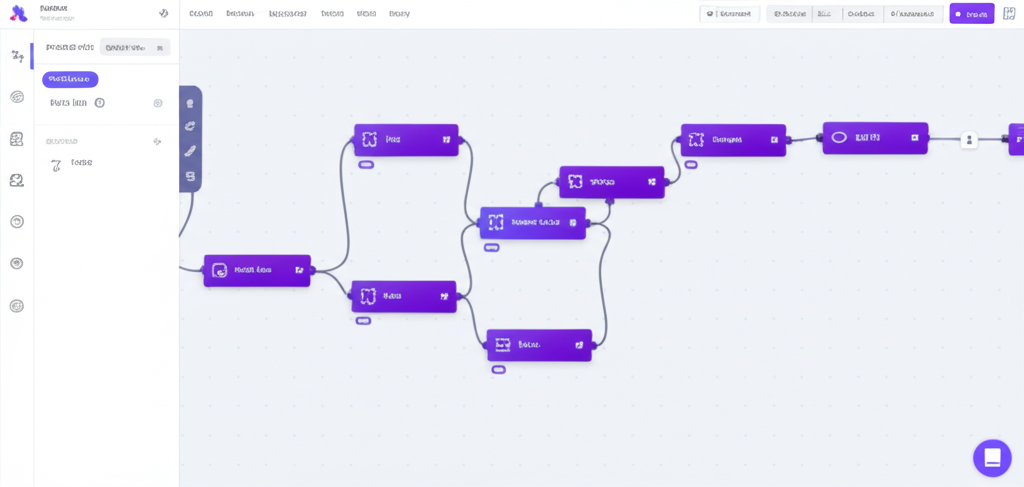Click the info icon beside the left panel item
1024x487 pixels.
pyautogui.click(x=100, y=103)
